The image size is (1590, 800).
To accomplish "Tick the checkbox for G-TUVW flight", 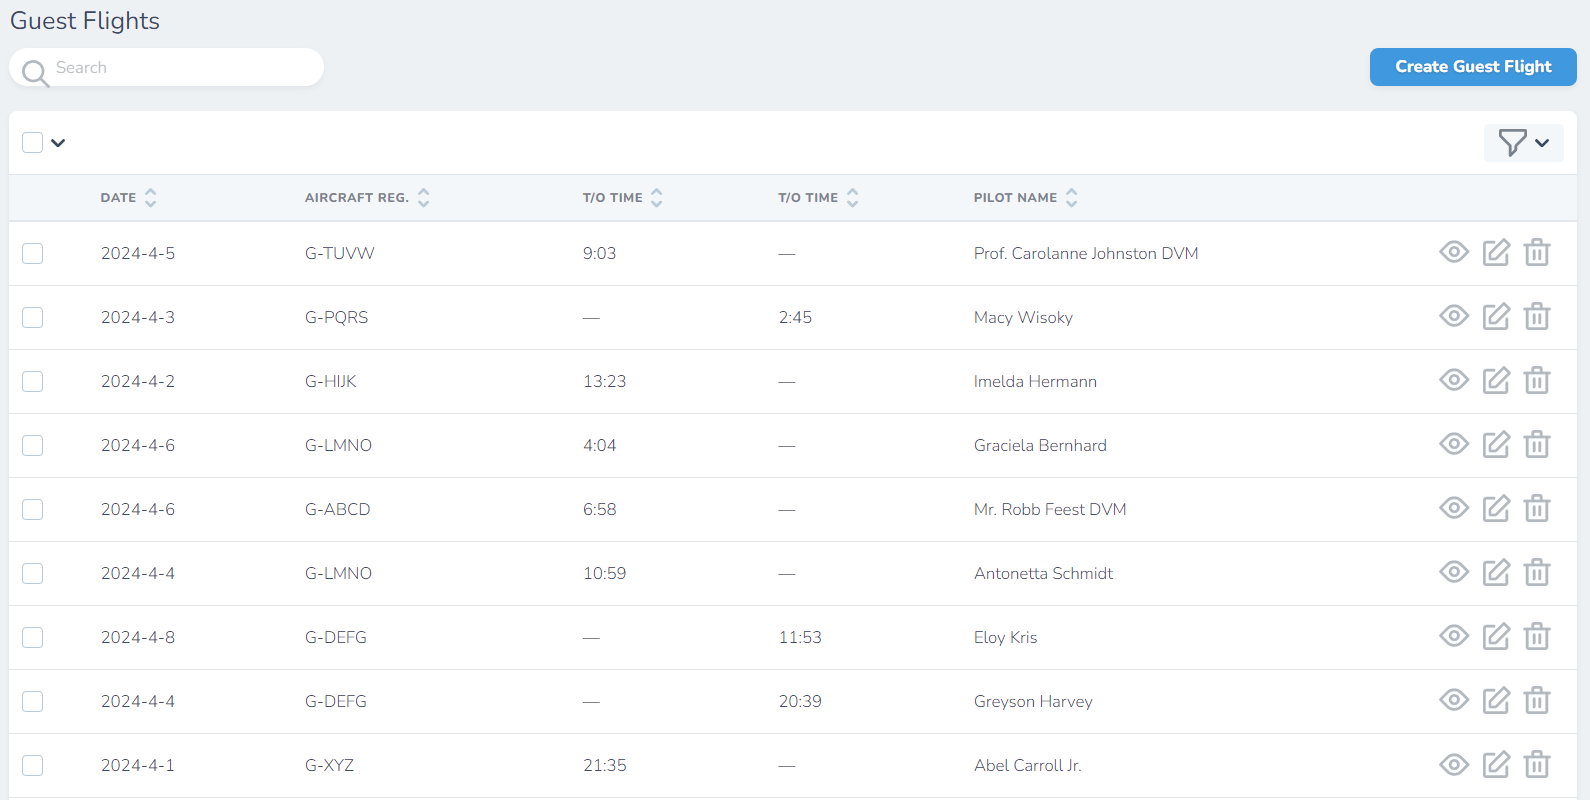I will pos(33,253).
